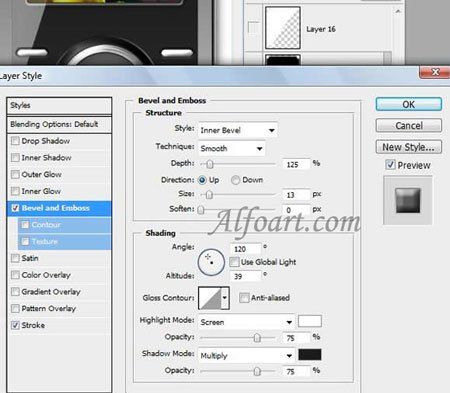Enable the Drop Shadow checkbox

[x=15, y=141]
